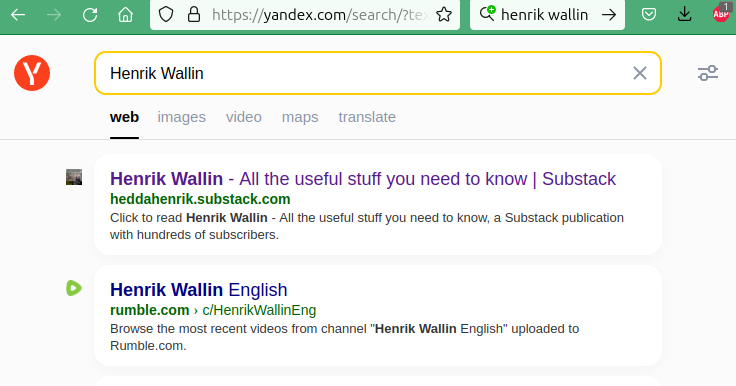Open the downloads panel
Image resolution: width=736 pixels, height=386 pixels.
tap(685, 15)
